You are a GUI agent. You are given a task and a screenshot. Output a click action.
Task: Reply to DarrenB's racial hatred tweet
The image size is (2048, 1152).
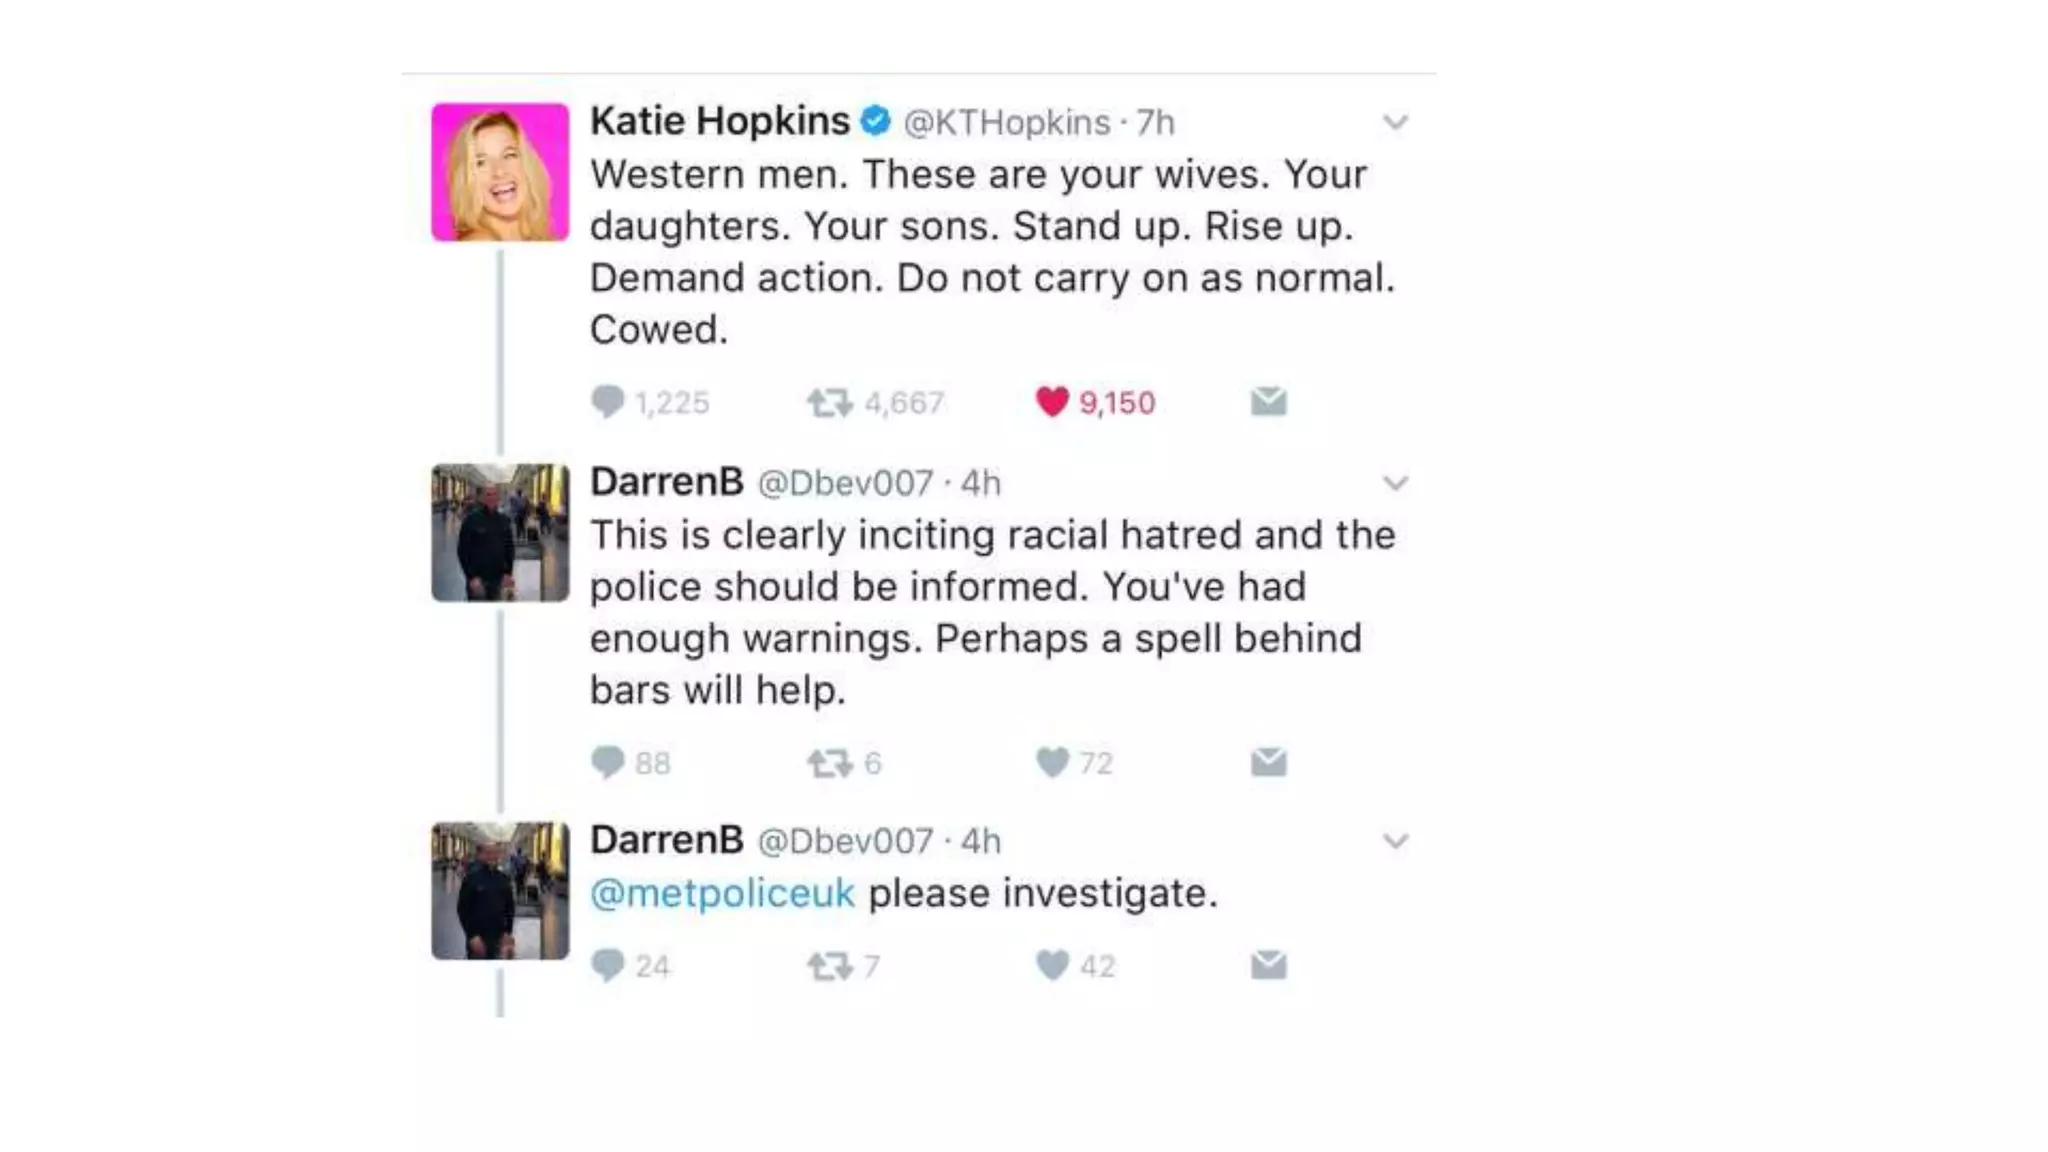pyautogui.click(x=607, y=763)
